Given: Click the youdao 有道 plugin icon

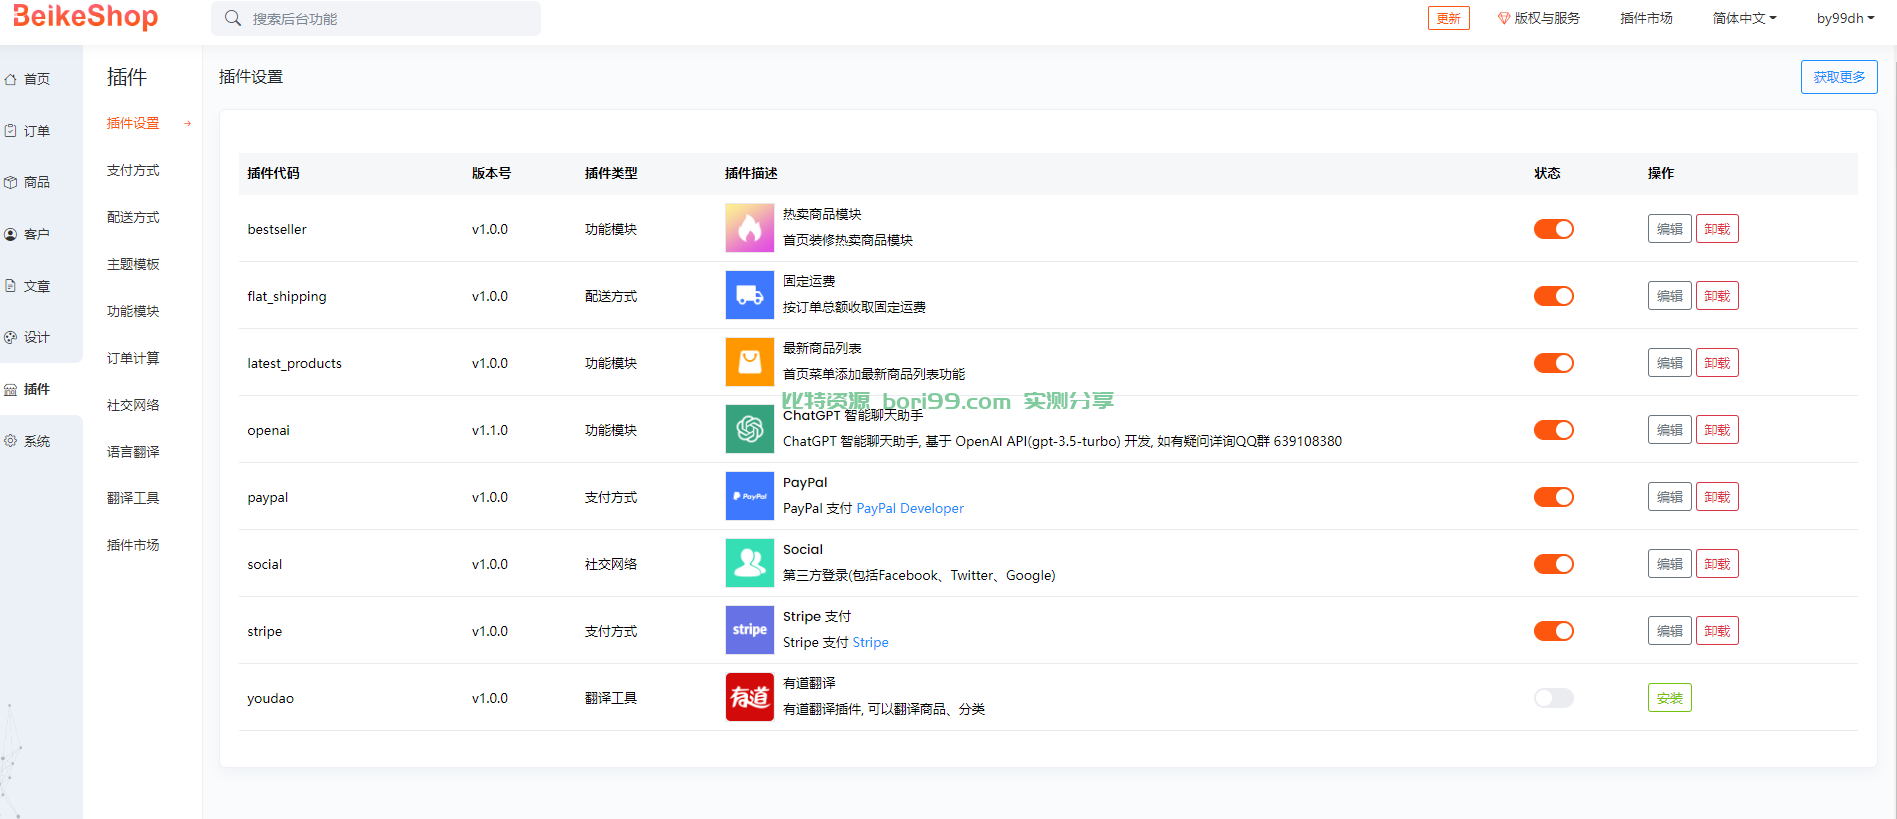Looking at the screenshot, I should click(x=750, y=697).
